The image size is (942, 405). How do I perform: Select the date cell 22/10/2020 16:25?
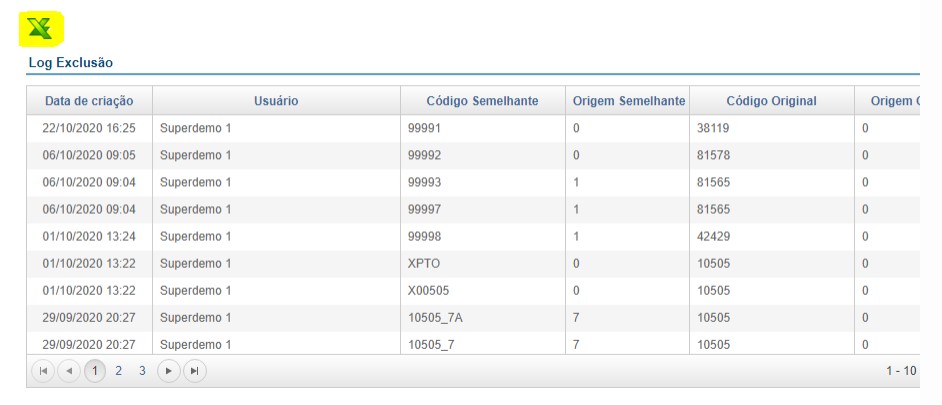tap(89, 128)
